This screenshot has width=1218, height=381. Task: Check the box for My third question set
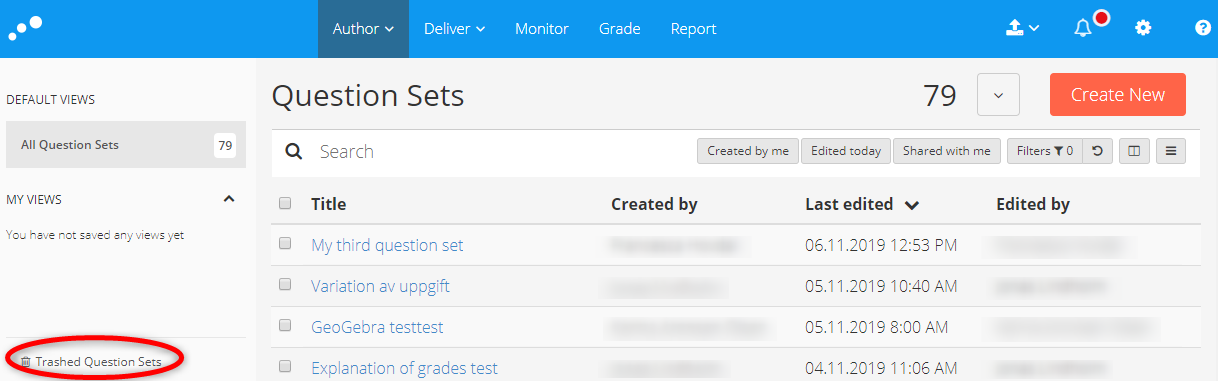click(285, 243)
